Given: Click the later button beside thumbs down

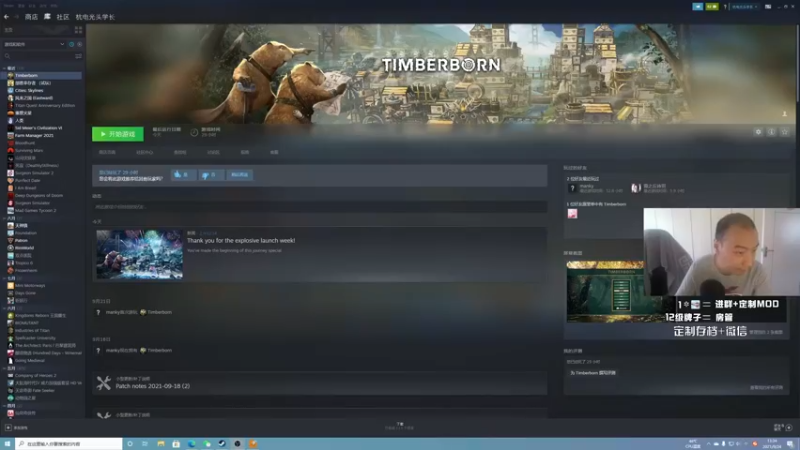Looking at the screenshot, I should [239, 175].
